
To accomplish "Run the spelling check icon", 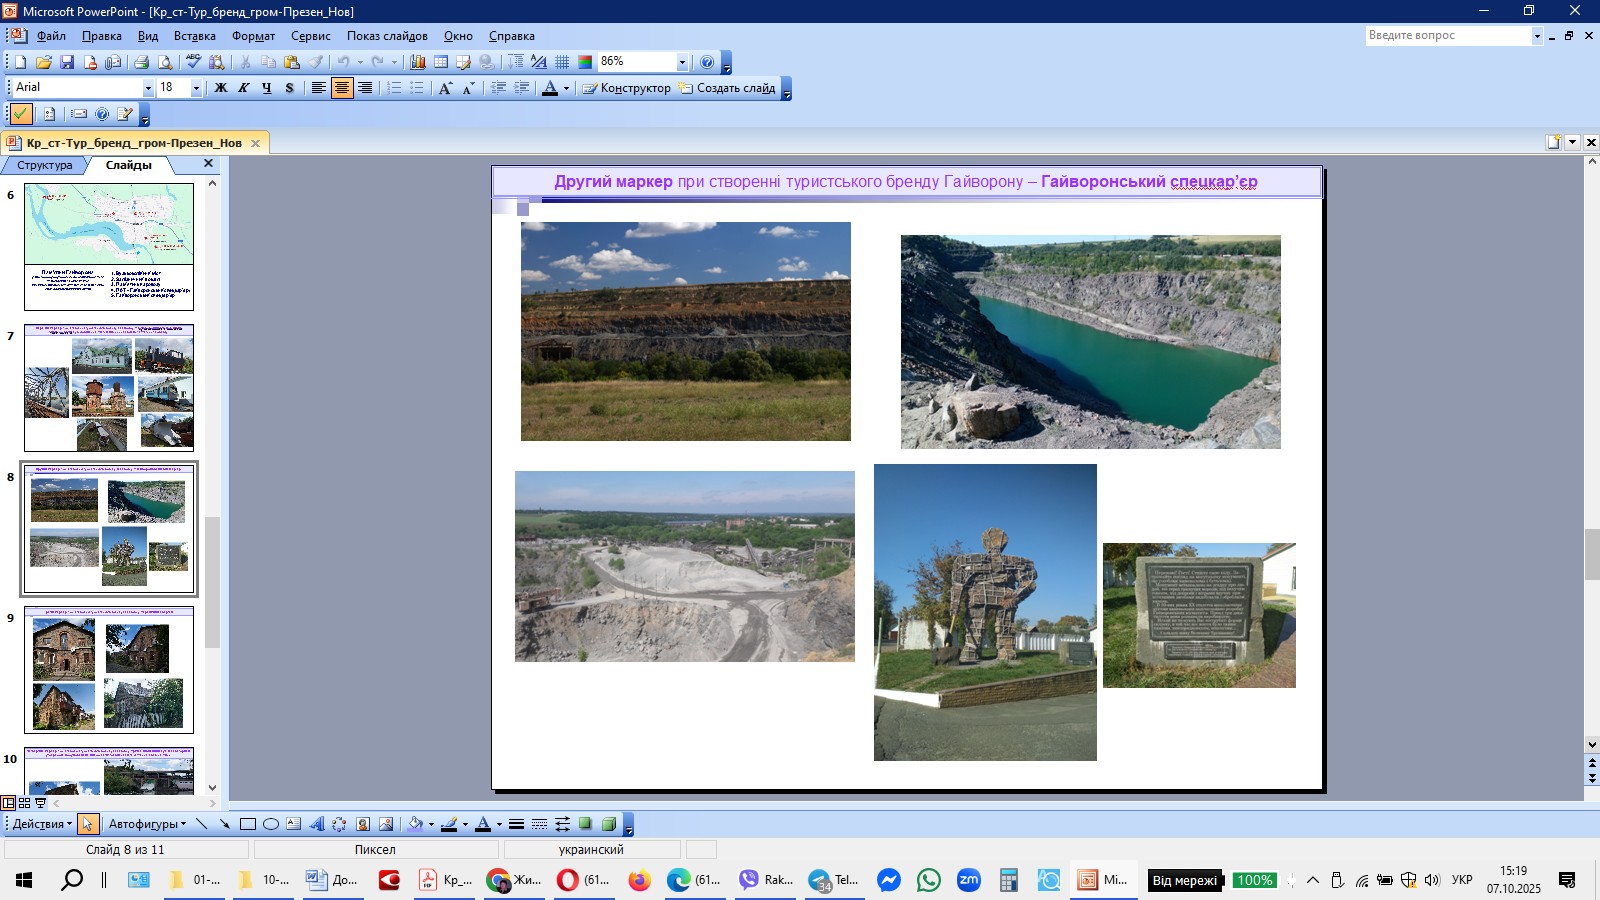I will tap(194, 62).
